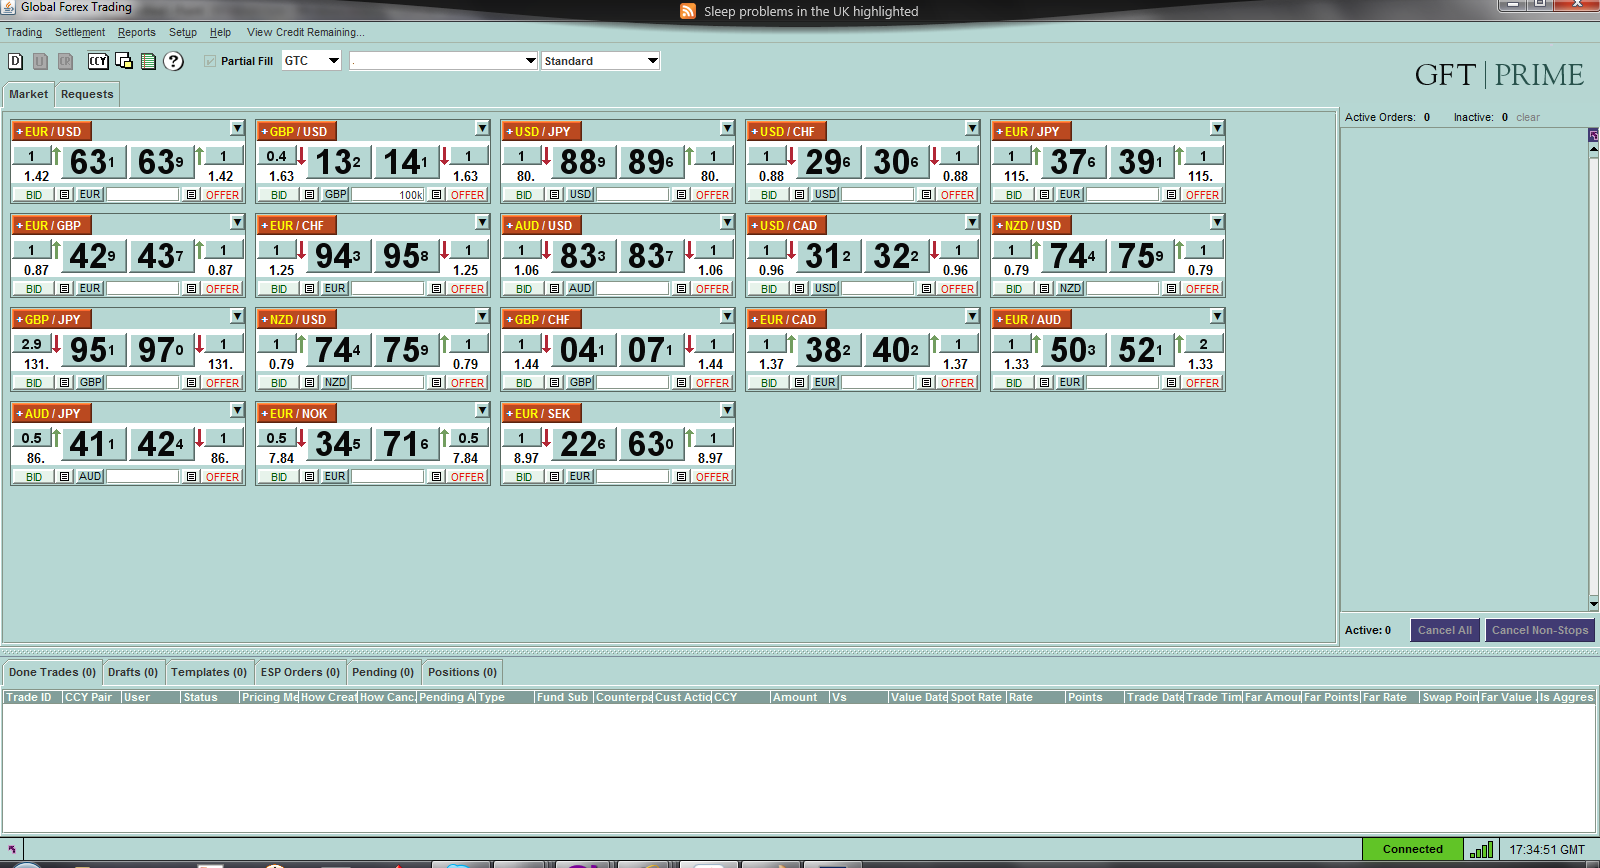Open the Standard dropdown

click(600, 61)
